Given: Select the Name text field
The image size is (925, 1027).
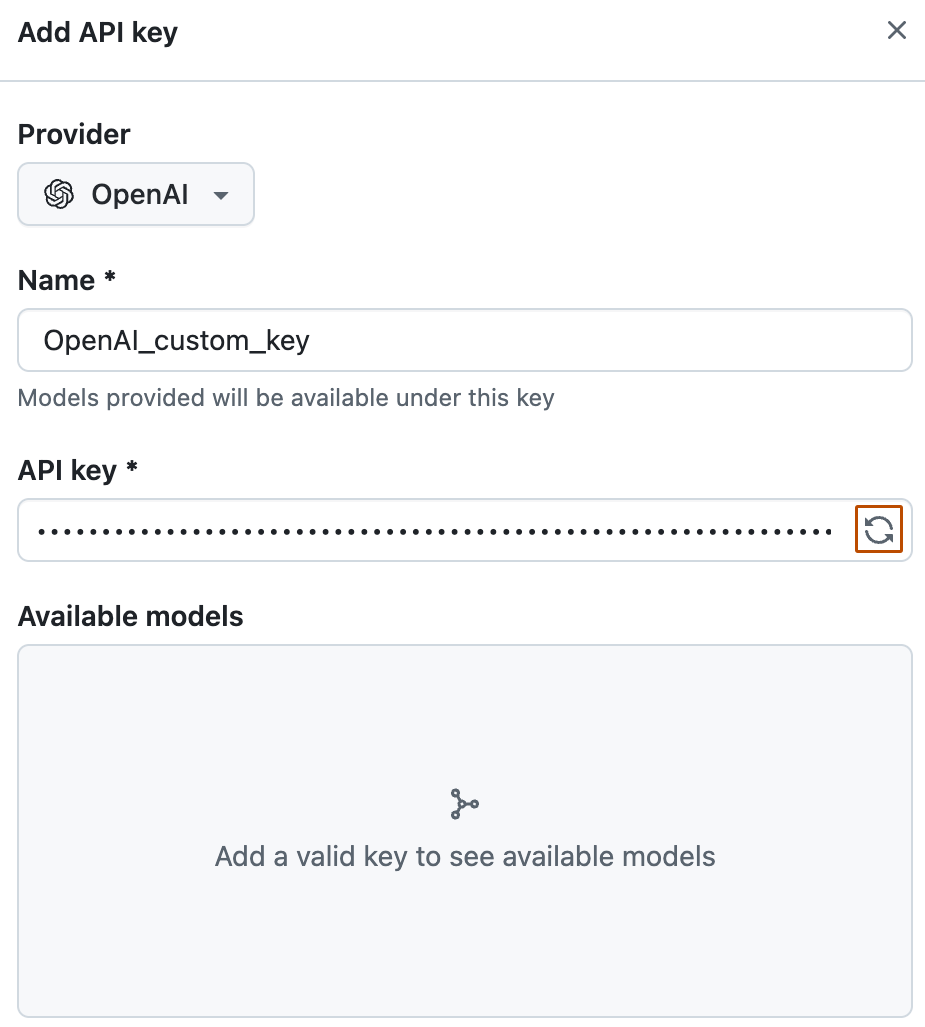Looking at the screenshot, I should (x=463, y=340).
